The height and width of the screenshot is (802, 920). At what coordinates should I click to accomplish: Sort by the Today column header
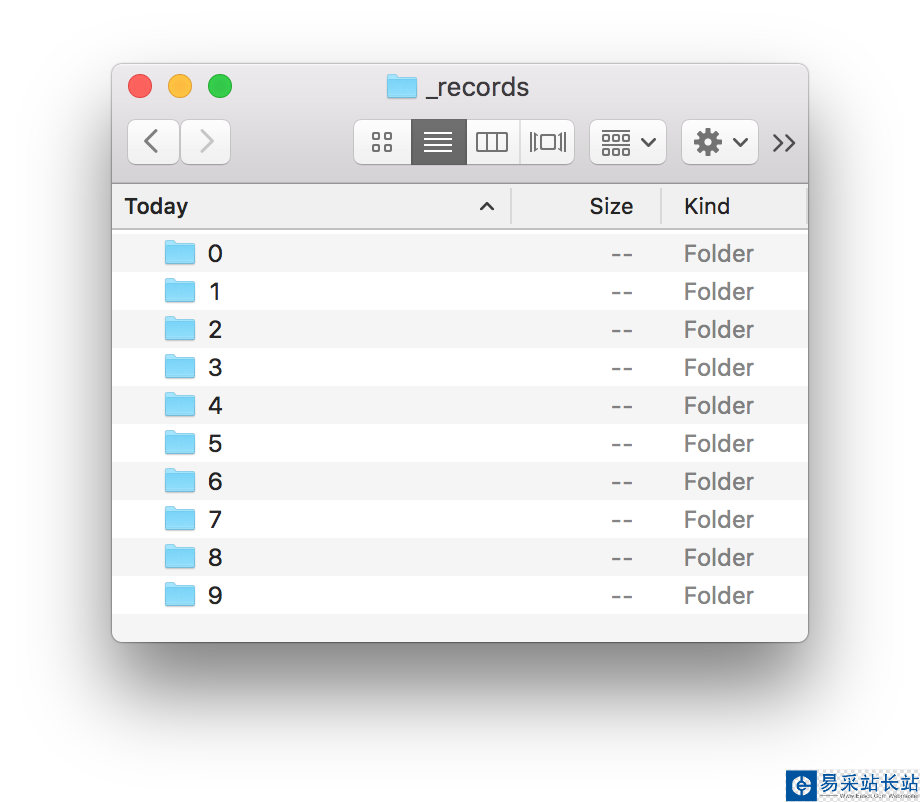click(311, 207)
